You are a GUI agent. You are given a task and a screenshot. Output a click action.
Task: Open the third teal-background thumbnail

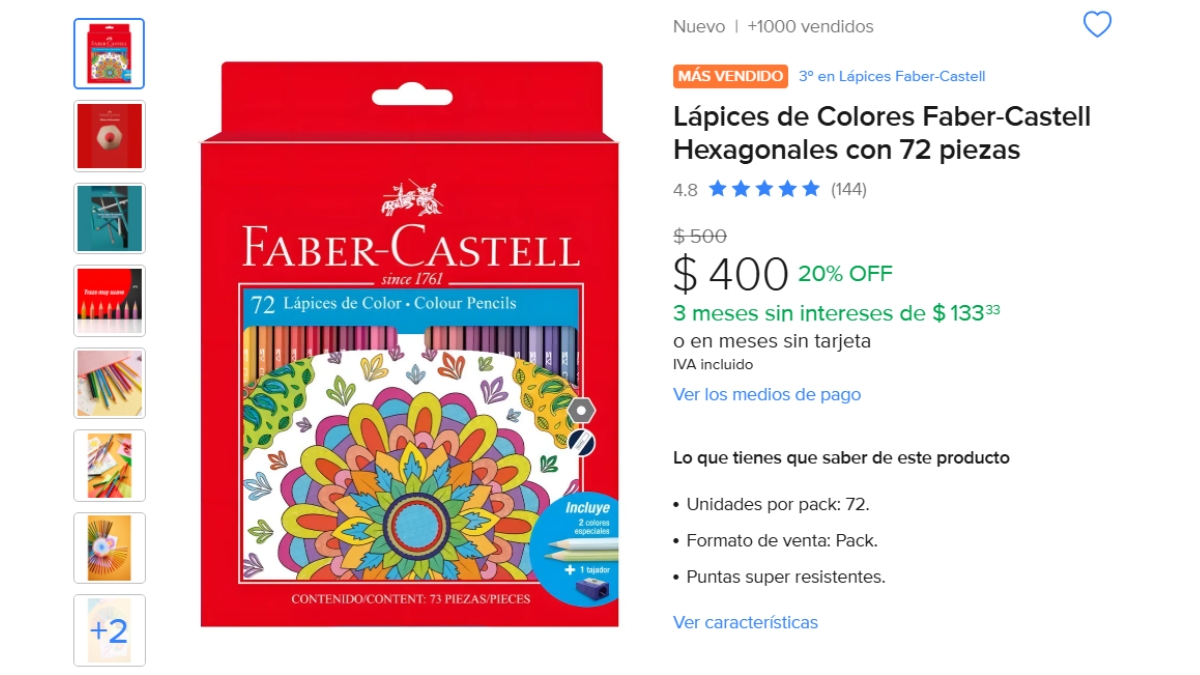[109, 218]
